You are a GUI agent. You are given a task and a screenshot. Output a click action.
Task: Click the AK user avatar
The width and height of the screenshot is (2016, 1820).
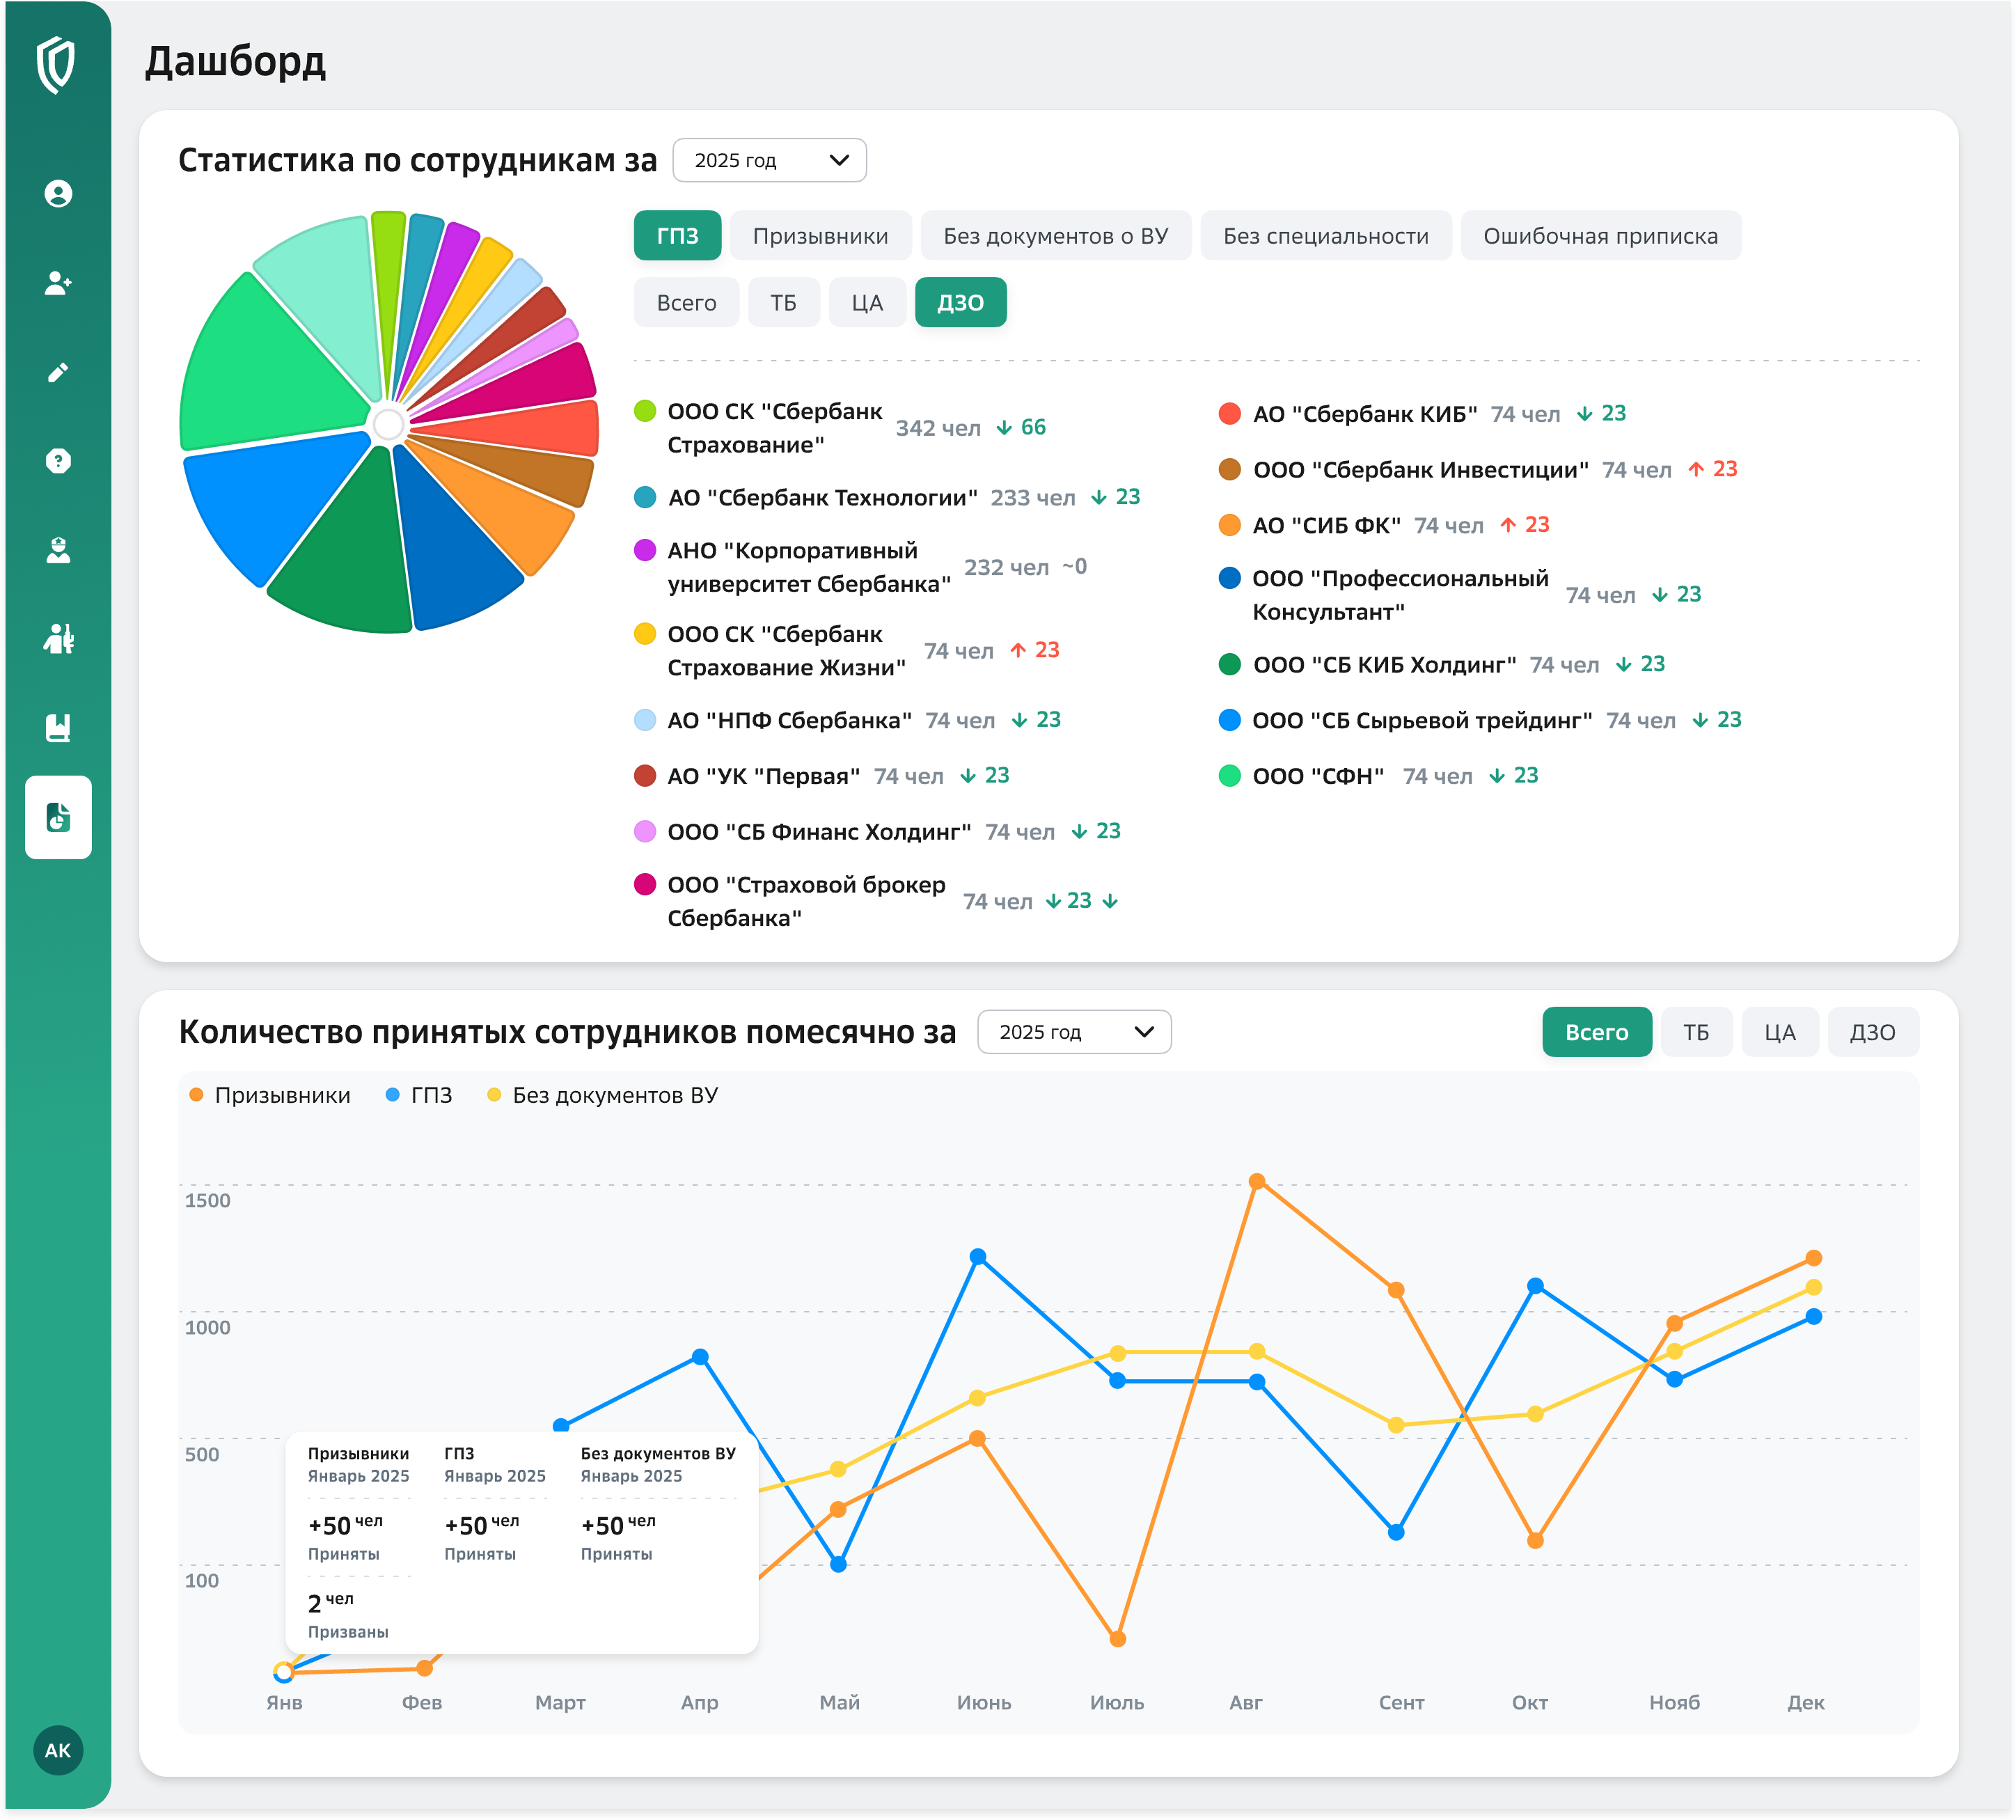click(58, 1750)
